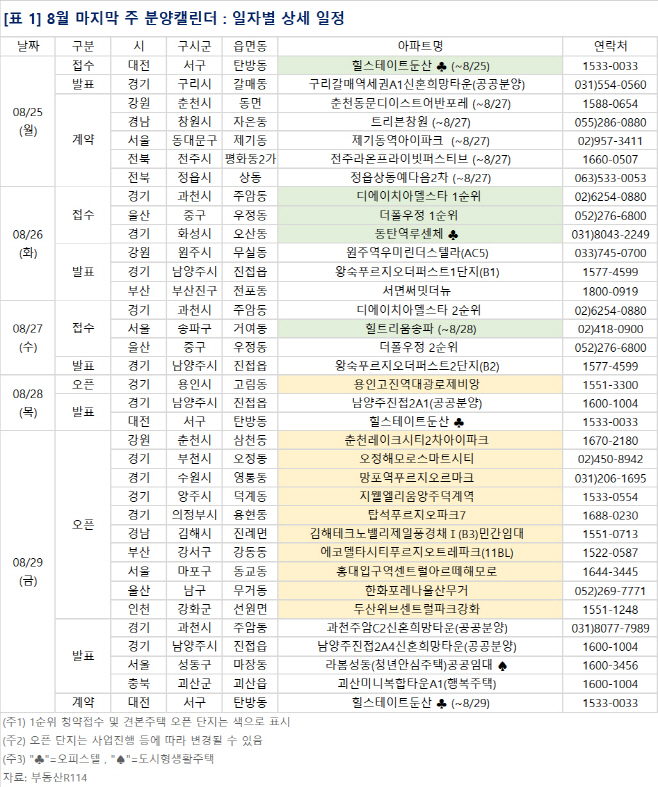Click phone number '031)554-0560'
658x787 pixels.
point(610,85)
